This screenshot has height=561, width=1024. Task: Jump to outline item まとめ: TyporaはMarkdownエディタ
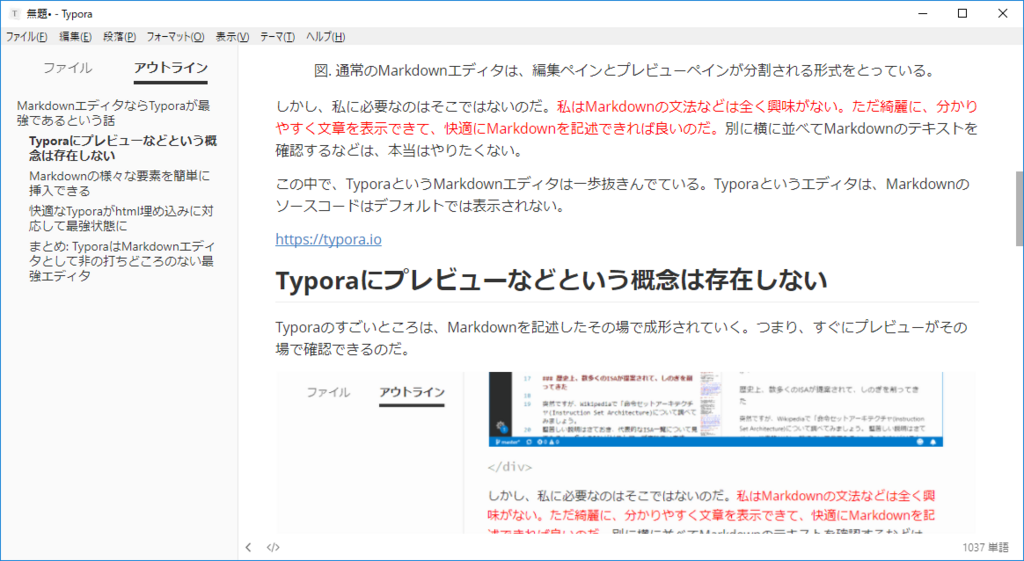[121, 261]
